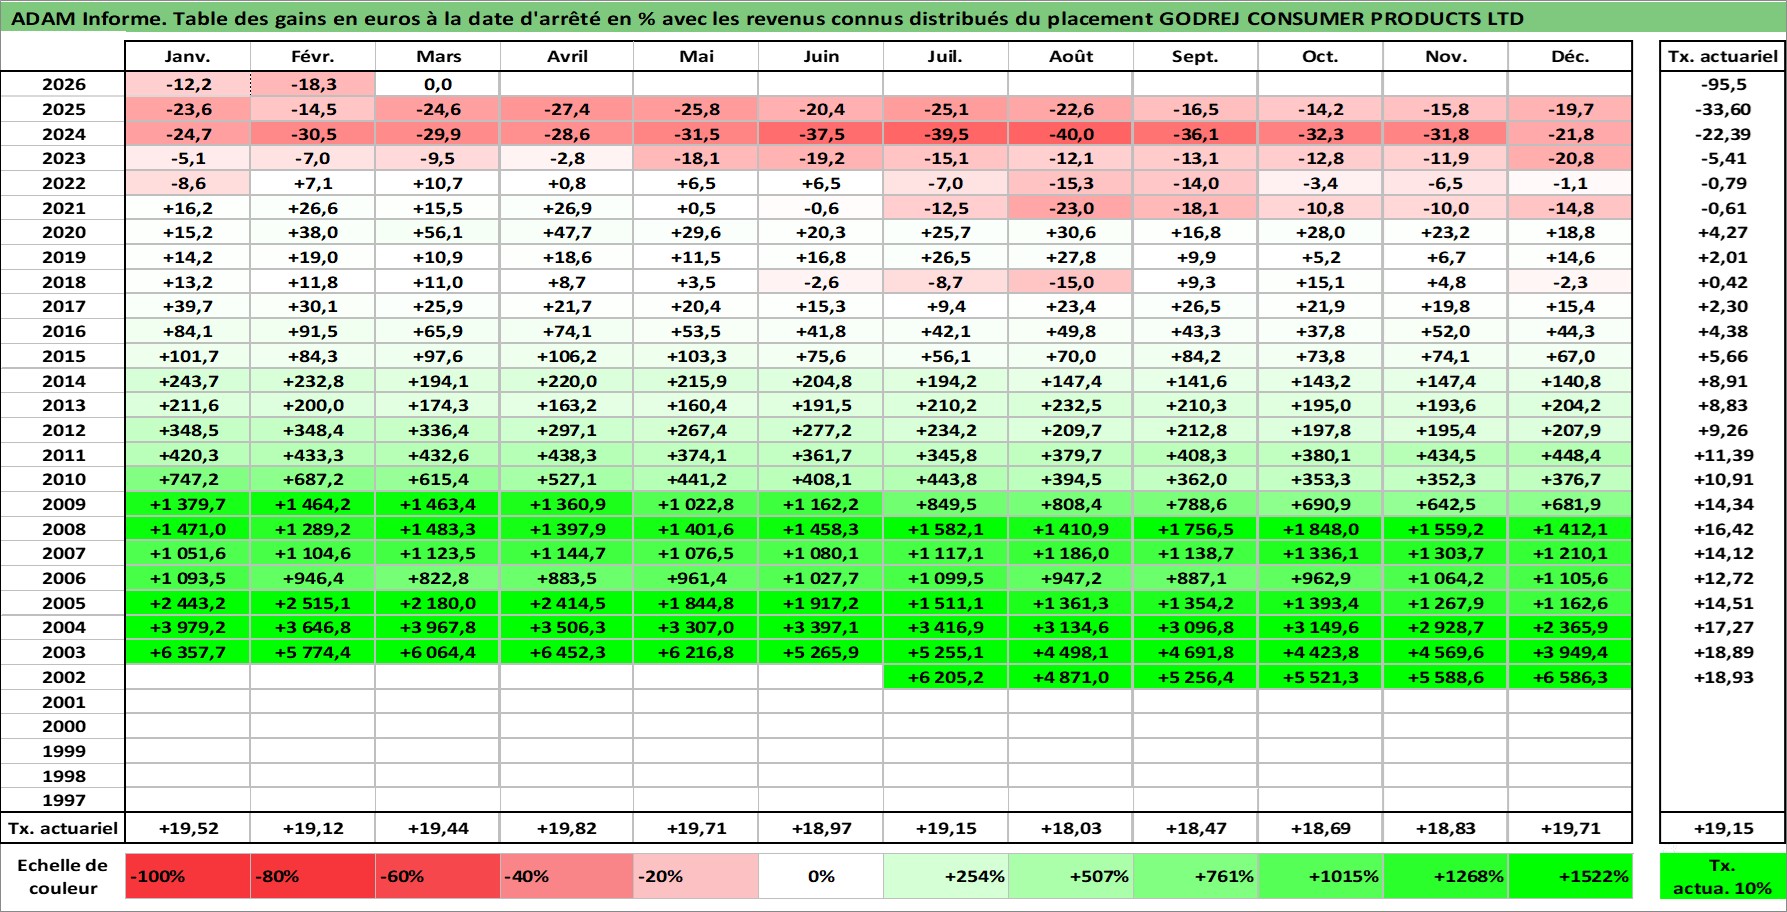
Task: Select the 0,0 cell for Mars 2026
Action: [x=438, y=84]
